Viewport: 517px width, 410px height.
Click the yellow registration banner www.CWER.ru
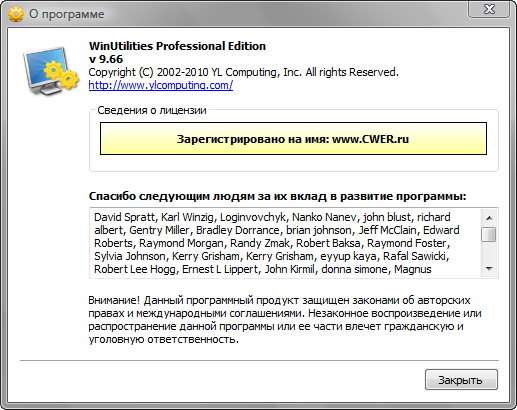point(293,139)
